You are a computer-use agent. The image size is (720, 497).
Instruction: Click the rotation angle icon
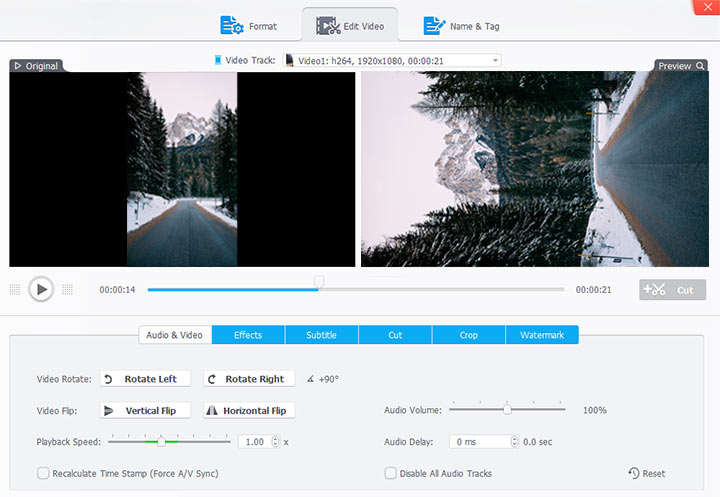[311, 379]
